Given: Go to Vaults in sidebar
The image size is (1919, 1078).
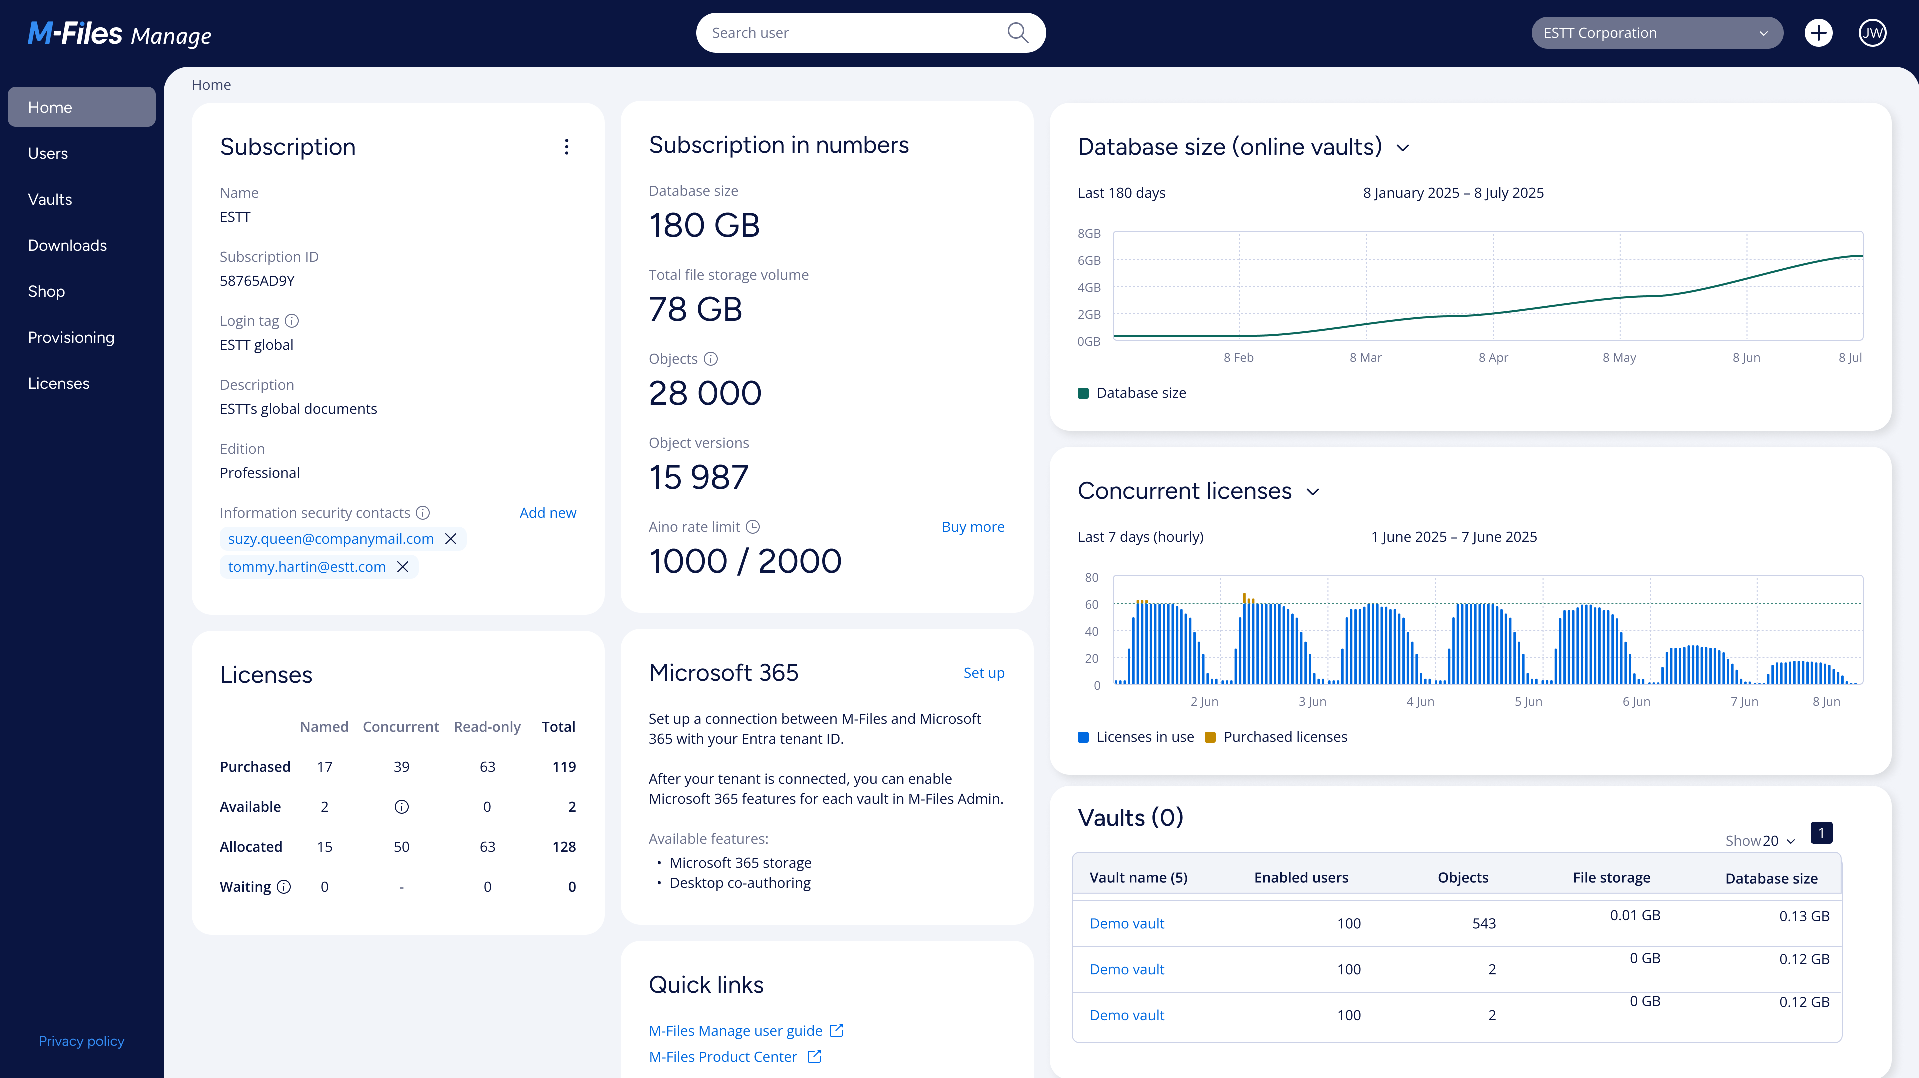Looking at the screenshot, I should click(x=50, y=199).
